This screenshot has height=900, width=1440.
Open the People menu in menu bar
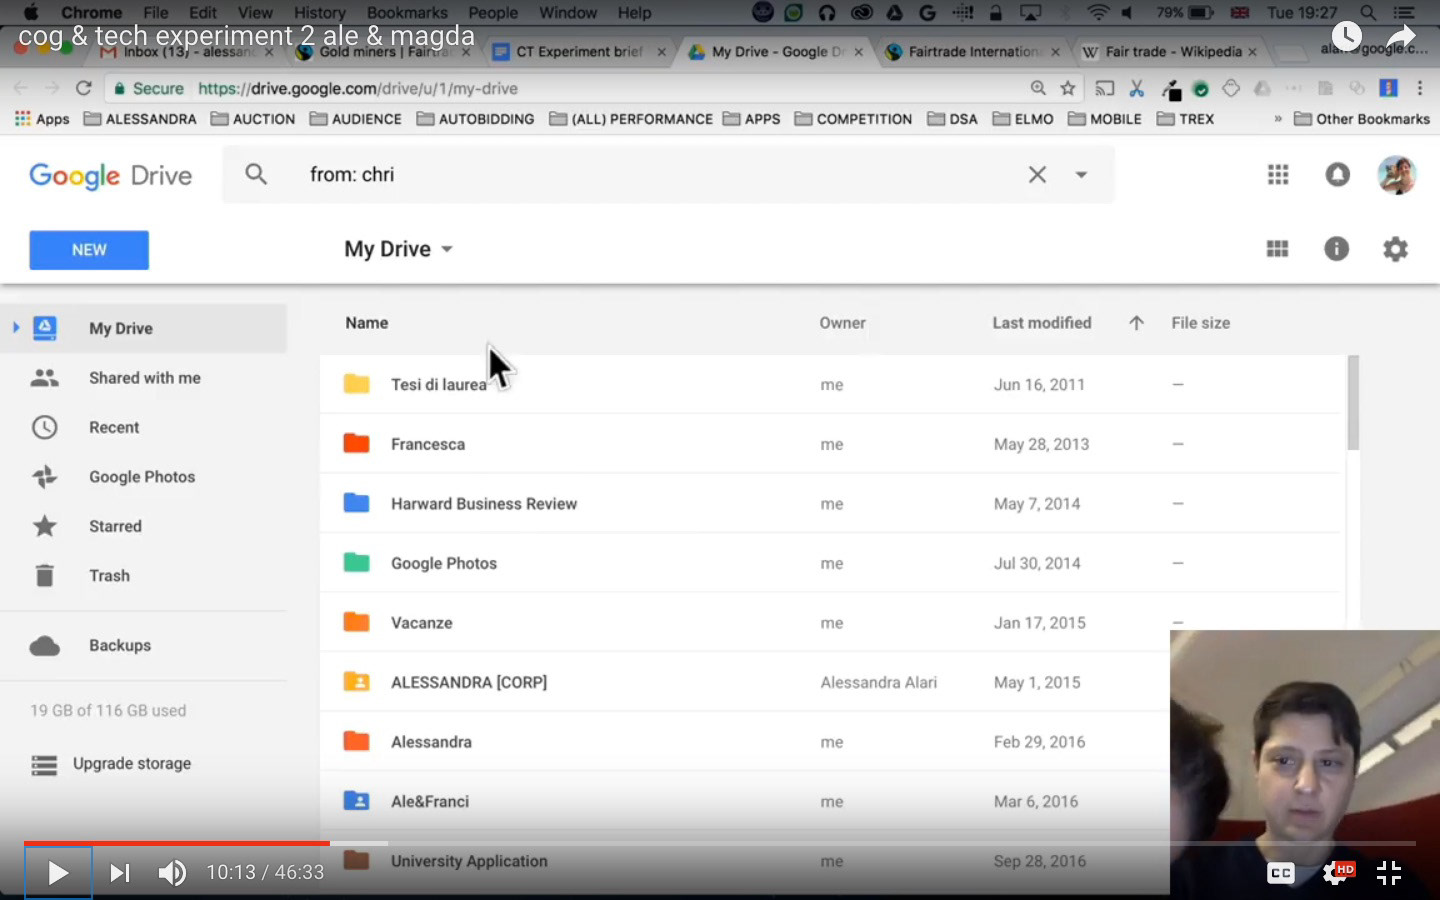pos(493,13)
